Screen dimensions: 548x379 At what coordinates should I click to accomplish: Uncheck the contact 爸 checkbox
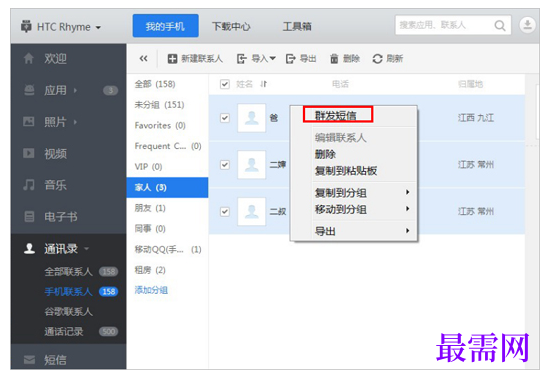225,118
